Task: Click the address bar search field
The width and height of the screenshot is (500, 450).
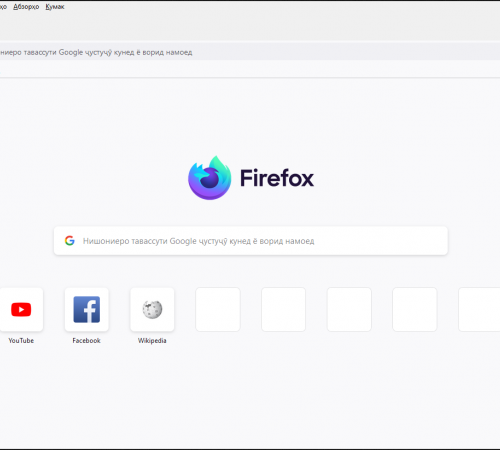Action: click(250, 52)
